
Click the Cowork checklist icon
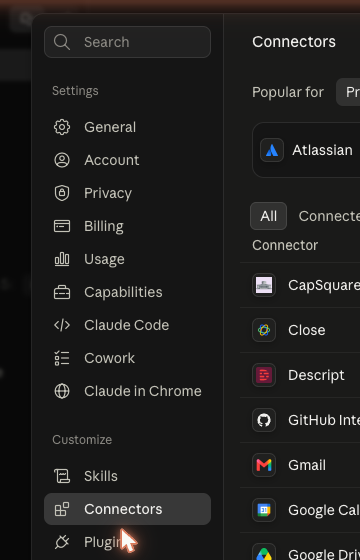click(62, 358)
